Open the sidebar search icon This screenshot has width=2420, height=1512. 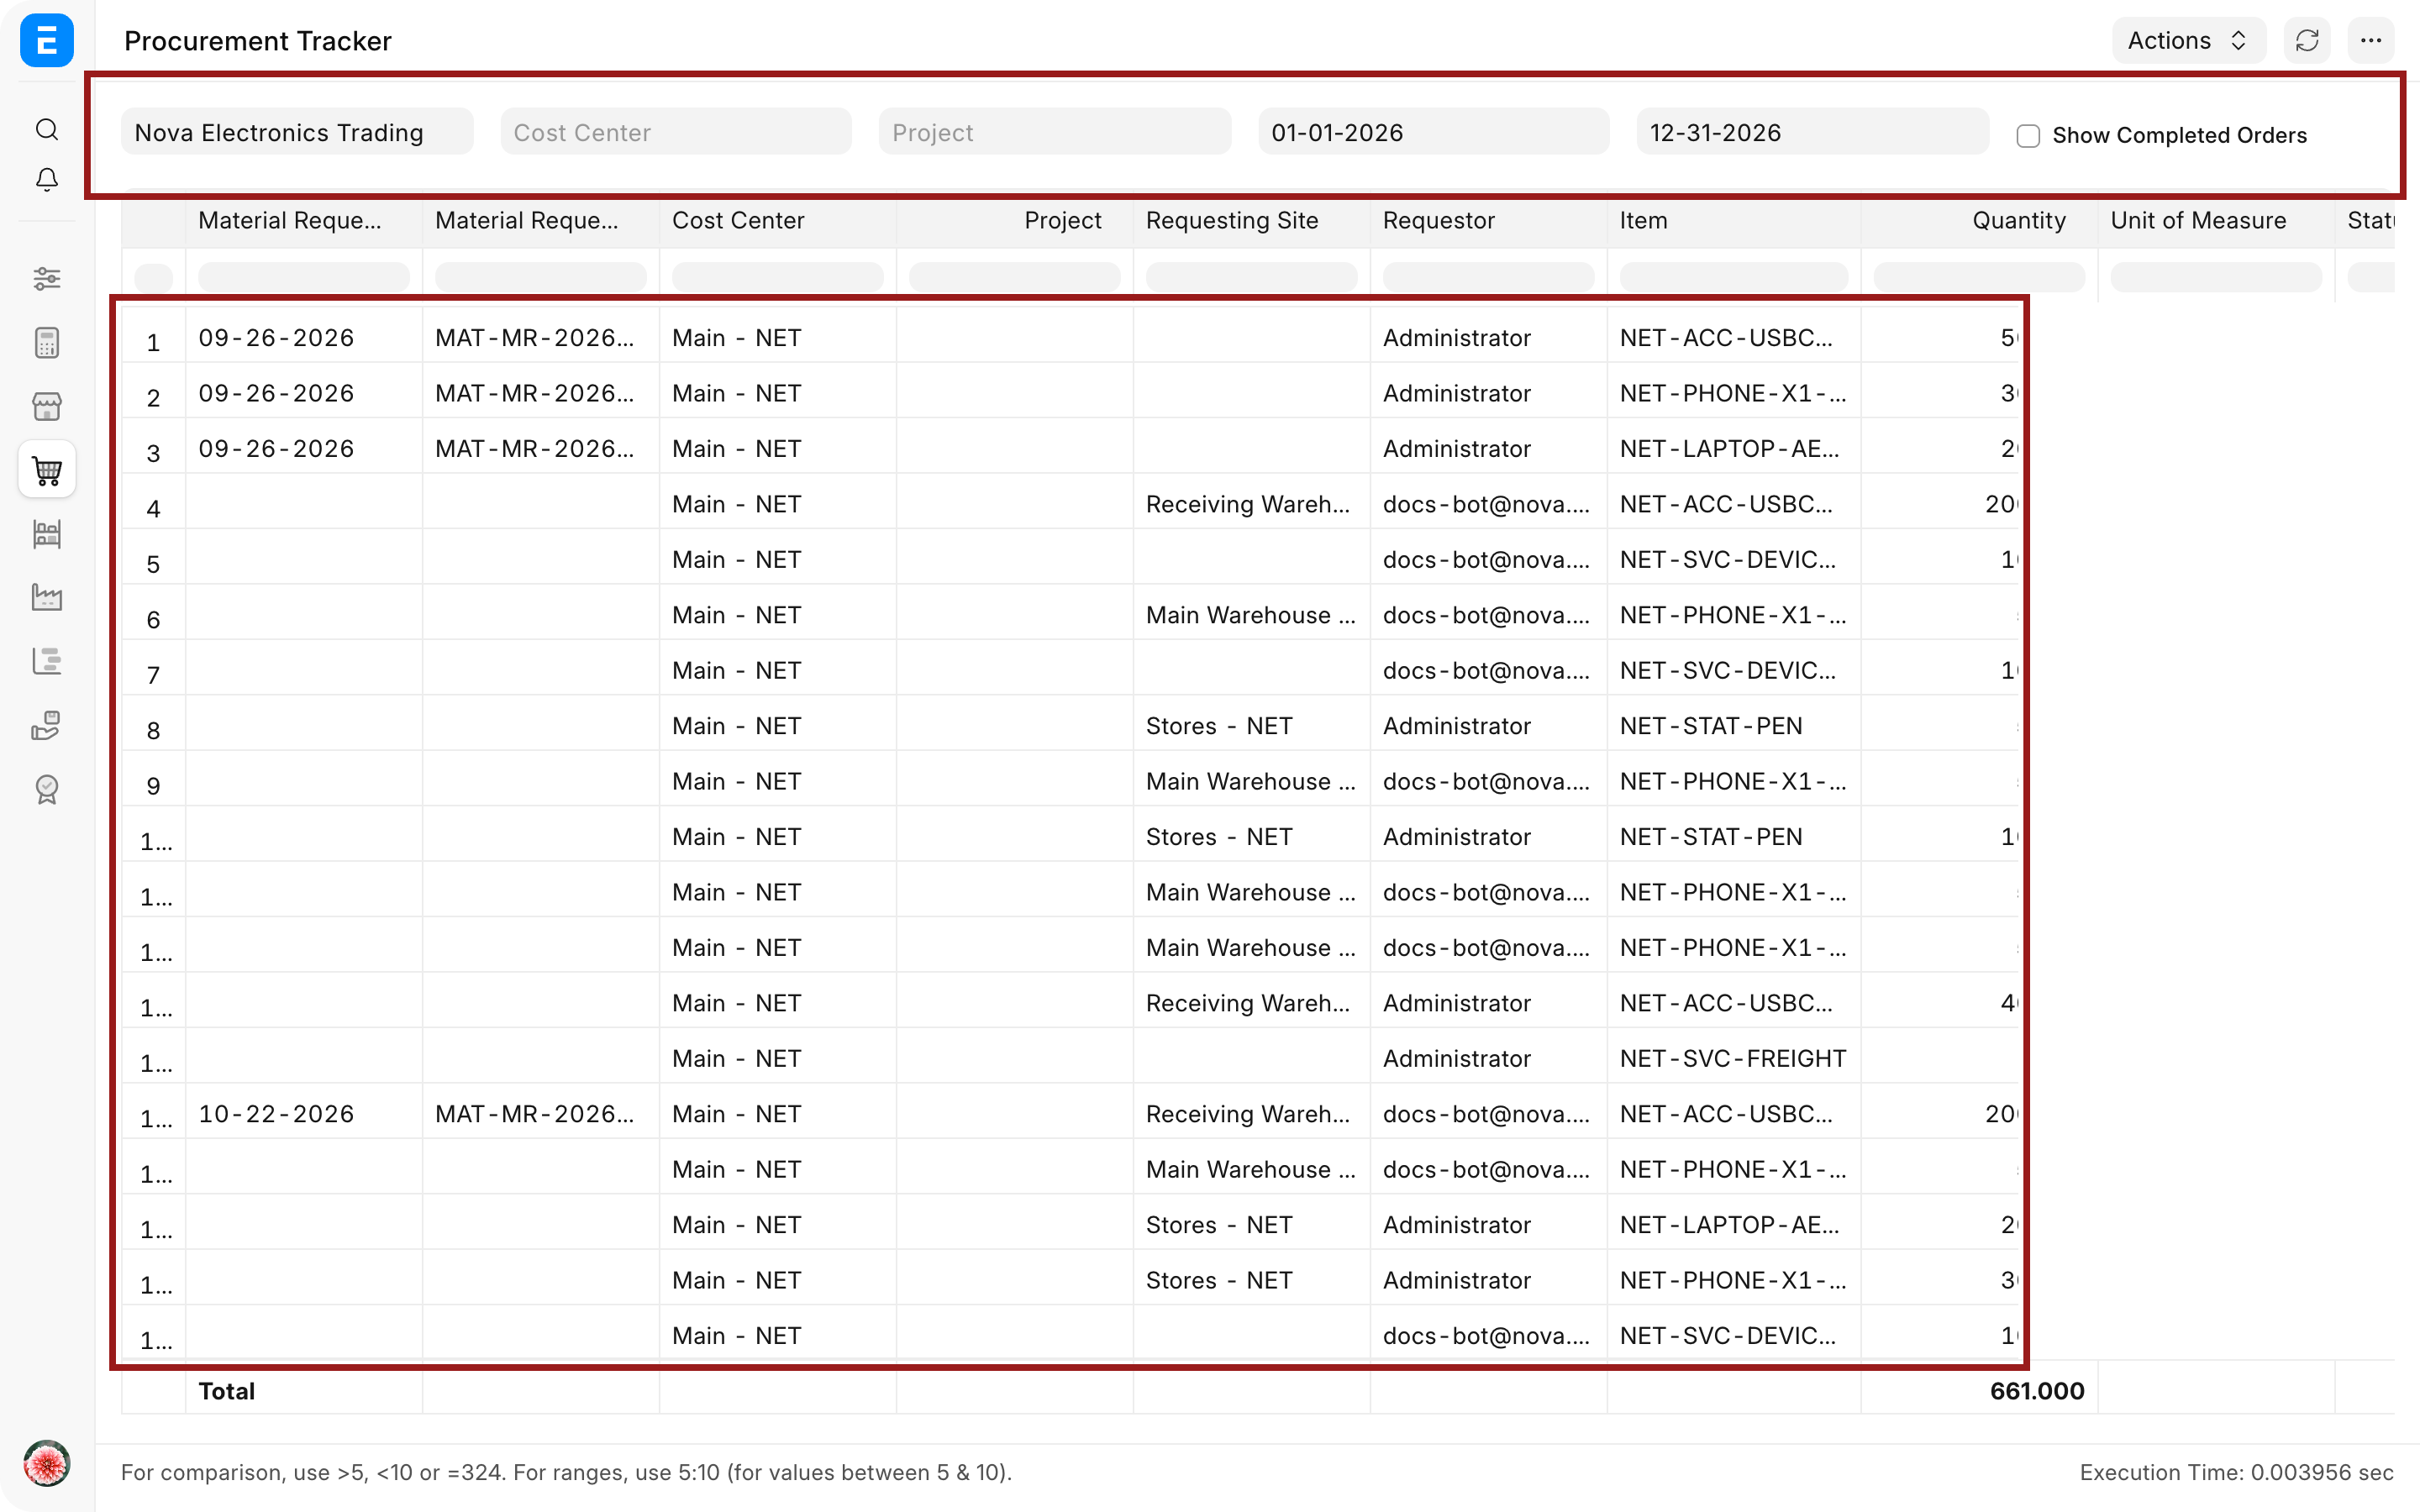tap(47, 129)
